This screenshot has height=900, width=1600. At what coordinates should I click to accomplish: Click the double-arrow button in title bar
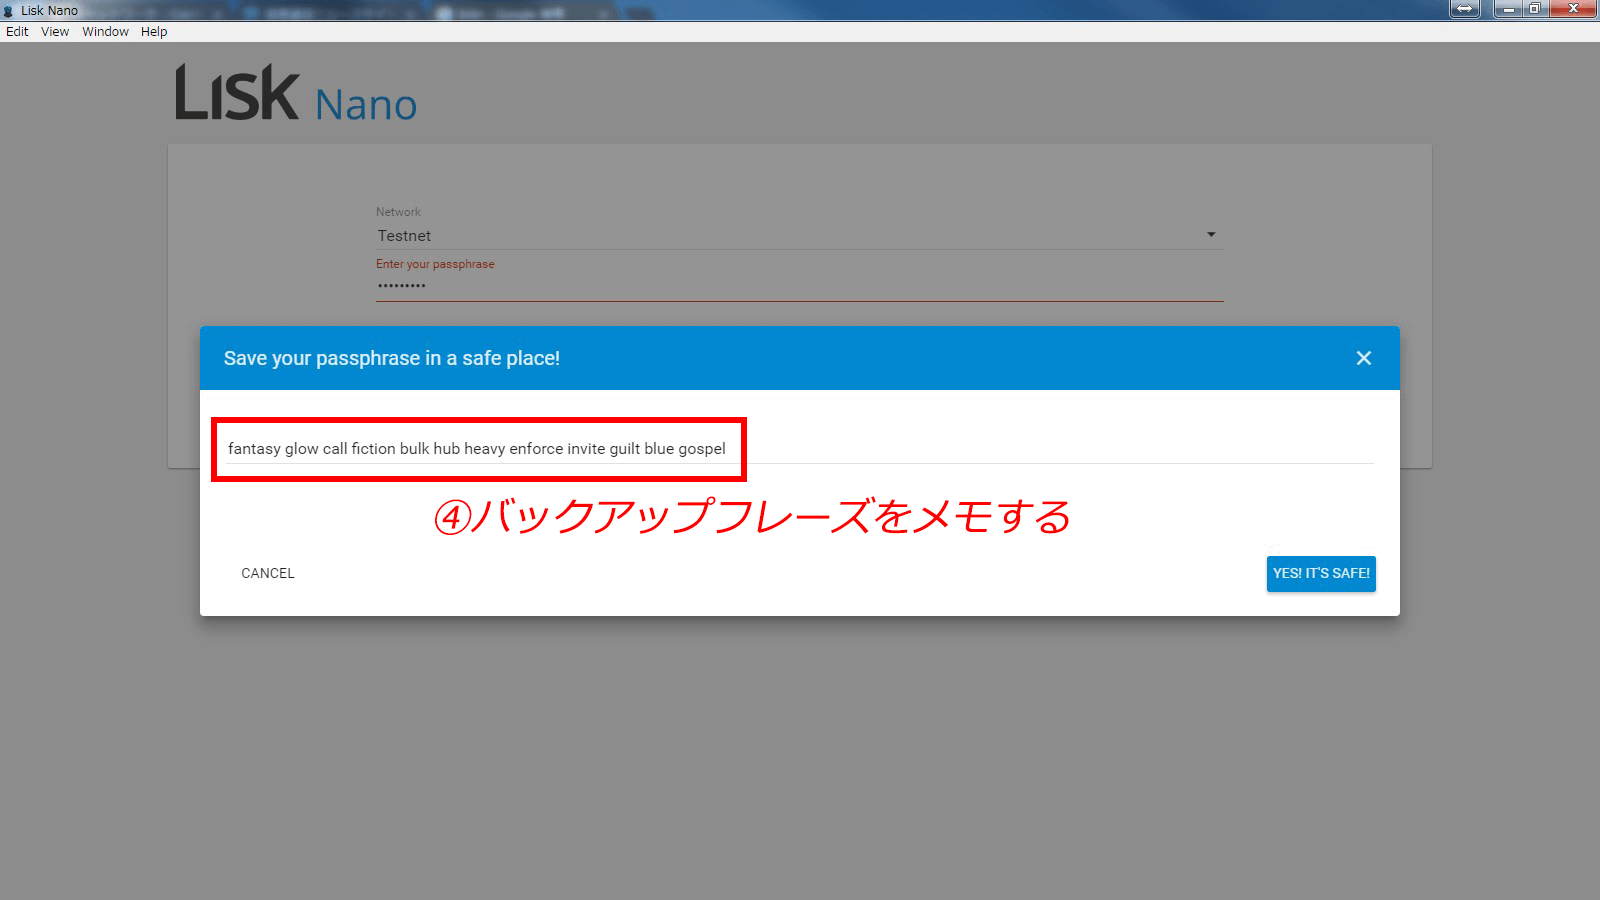[x=1465, y=9]
